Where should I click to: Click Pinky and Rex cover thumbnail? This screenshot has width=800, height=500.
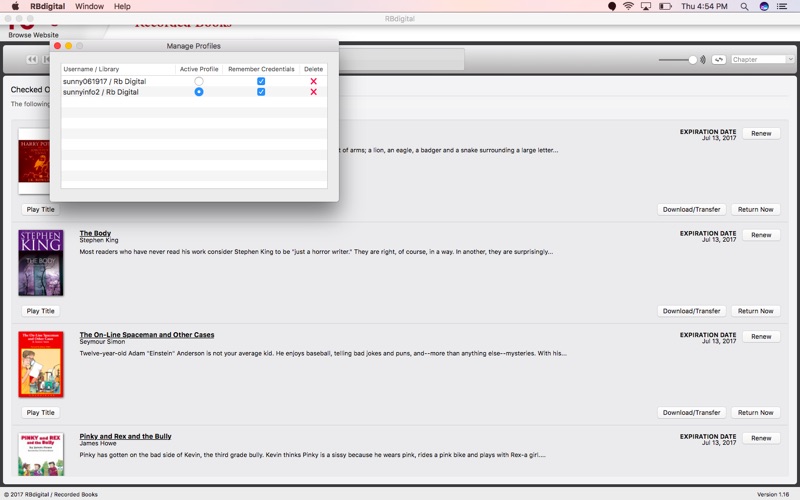(41, 454)
